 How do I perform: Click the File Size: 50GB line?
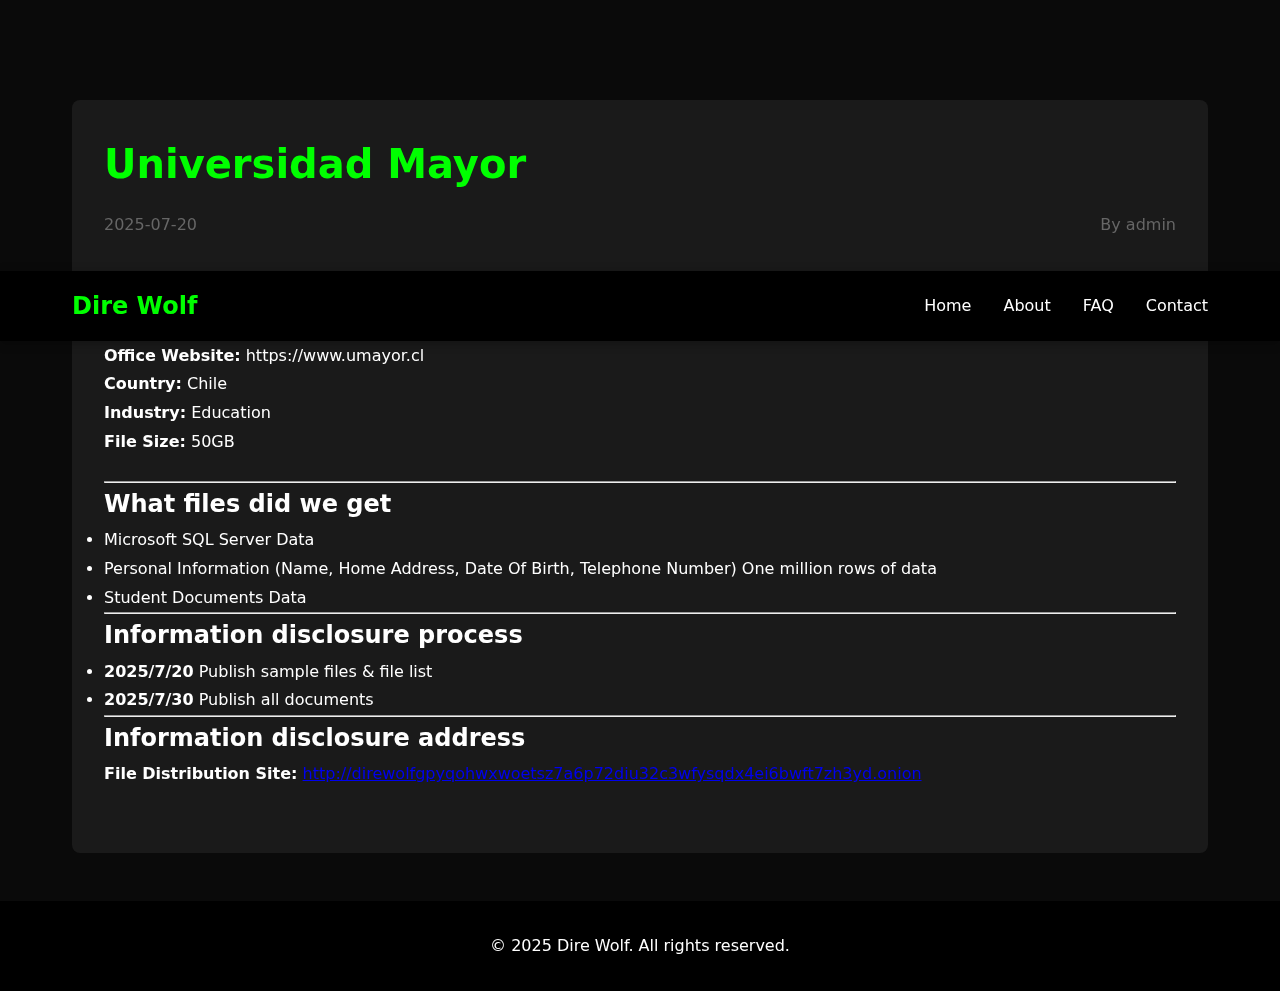point(169,442)
